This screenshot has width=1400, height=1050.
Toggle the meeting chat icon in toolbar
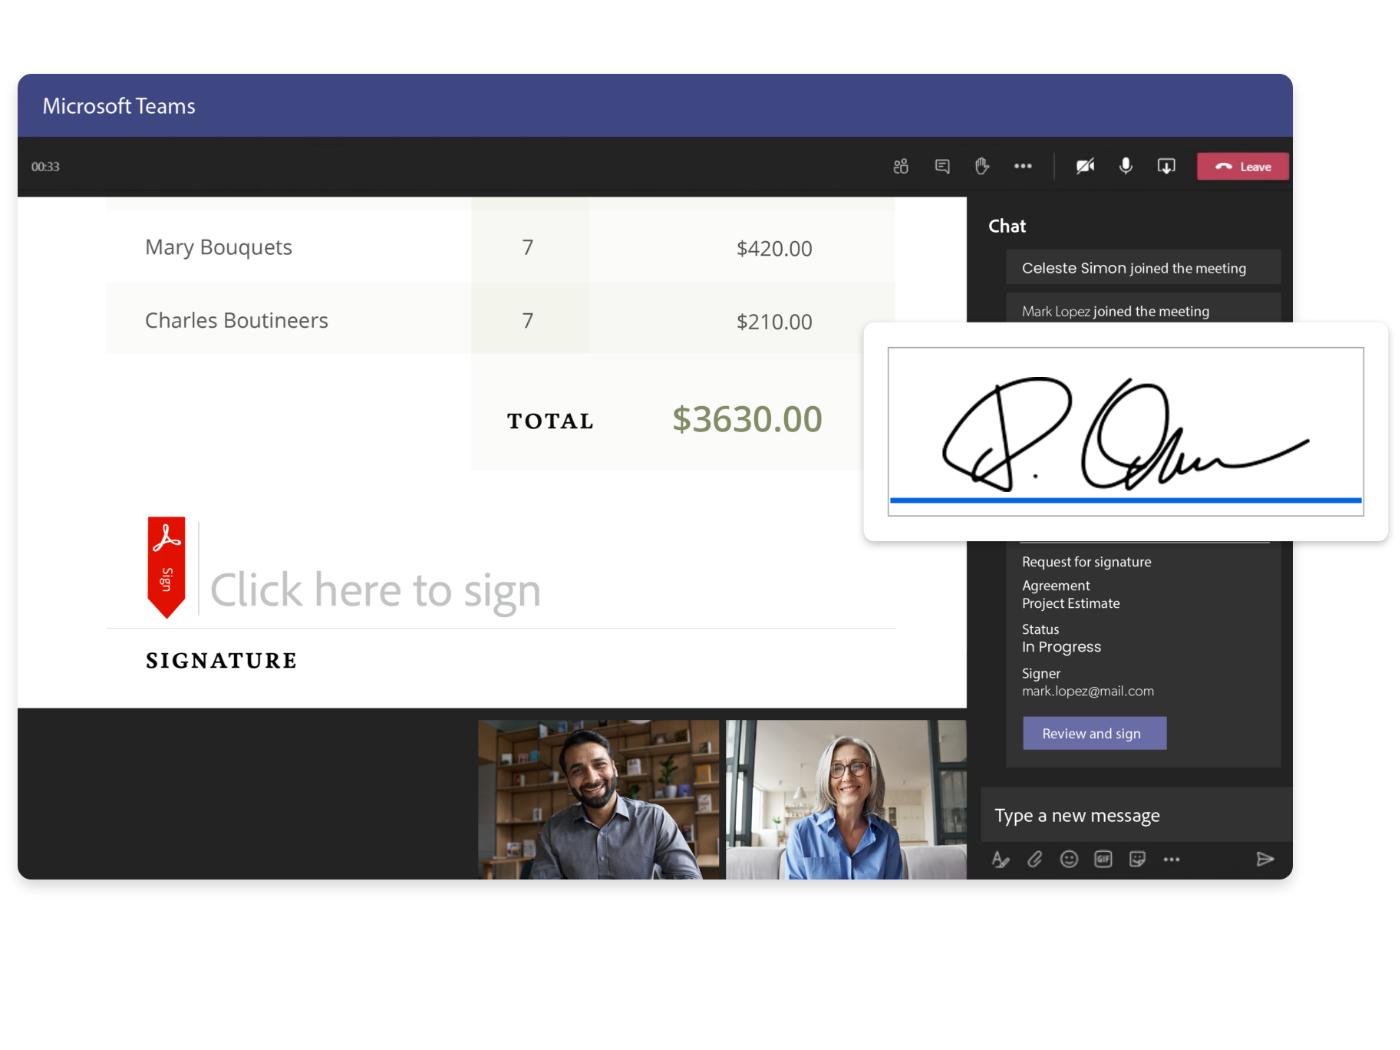[x=942, y=166]
